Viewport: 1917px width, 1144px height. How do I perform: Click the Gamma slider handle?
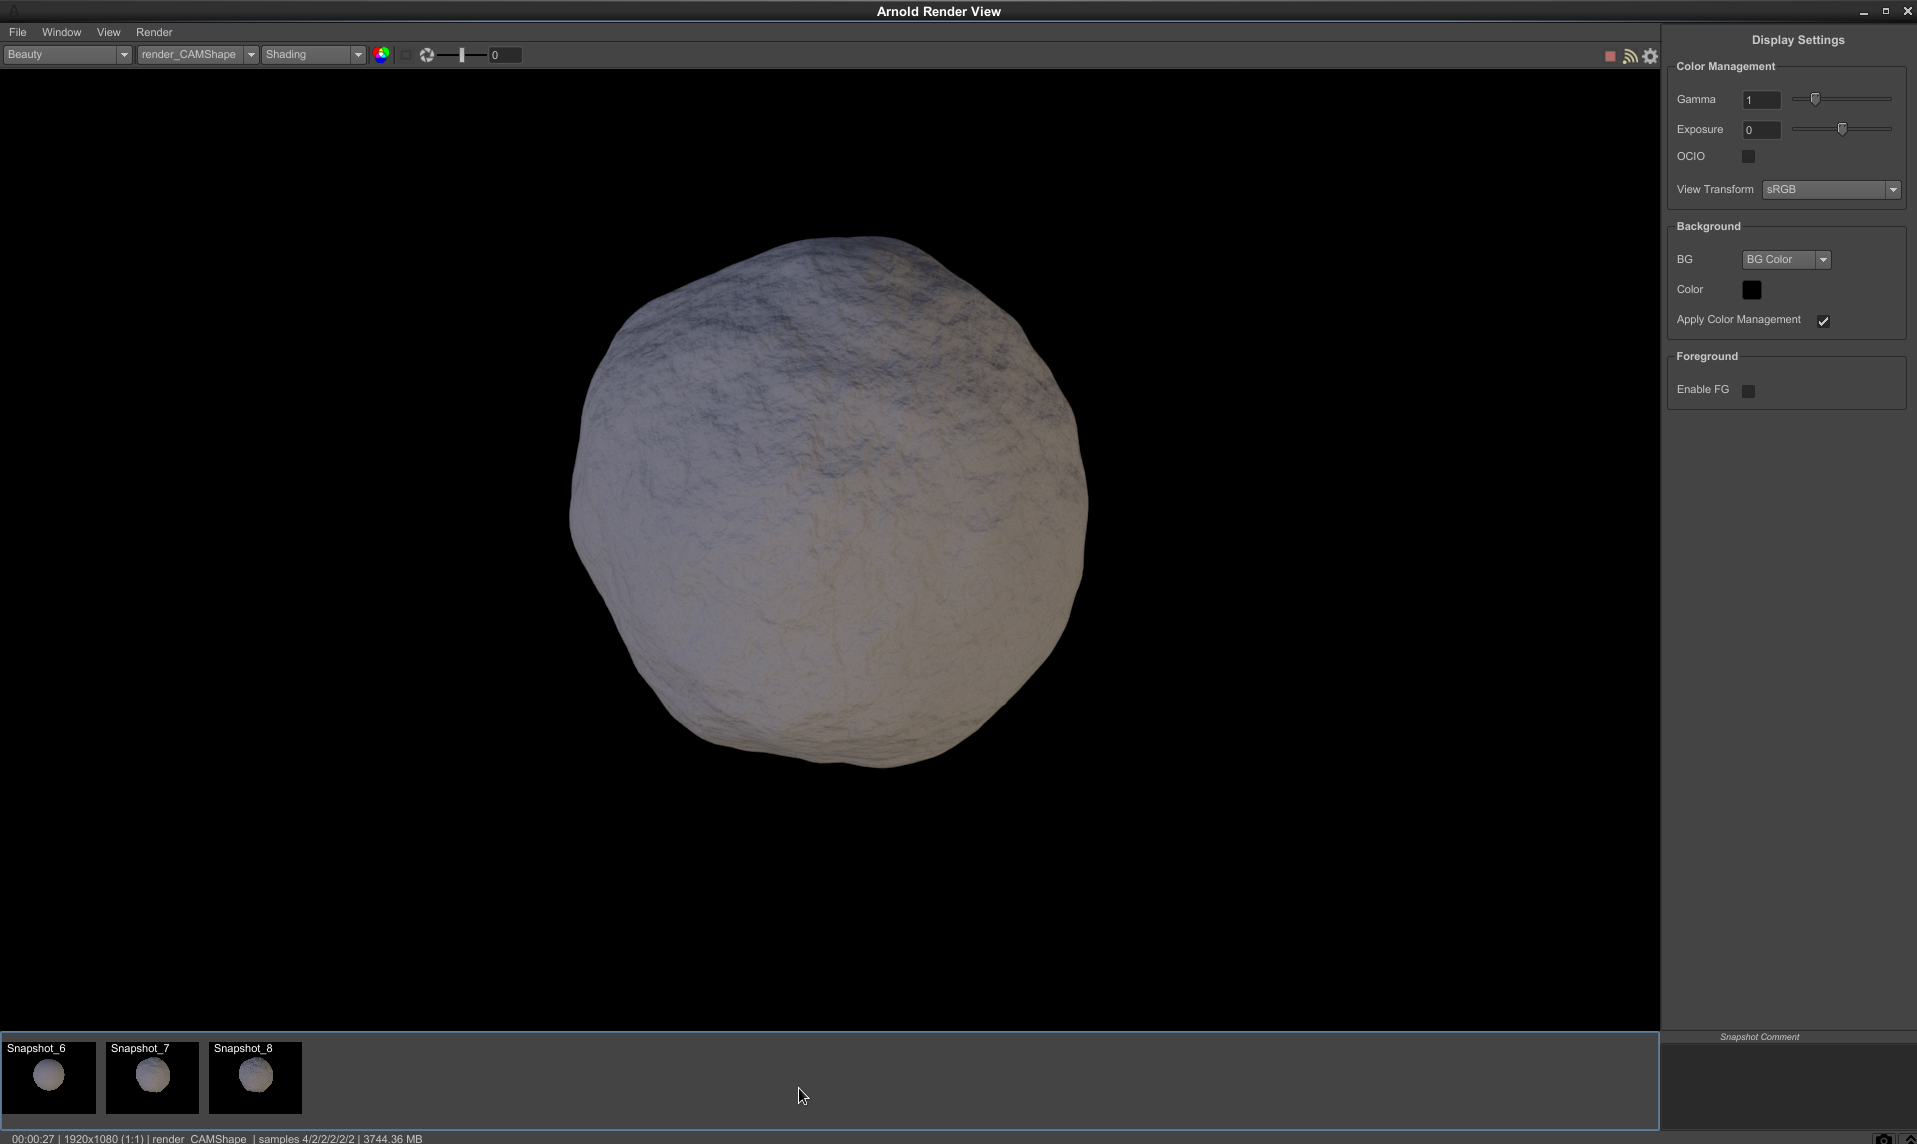point(1815,99)
